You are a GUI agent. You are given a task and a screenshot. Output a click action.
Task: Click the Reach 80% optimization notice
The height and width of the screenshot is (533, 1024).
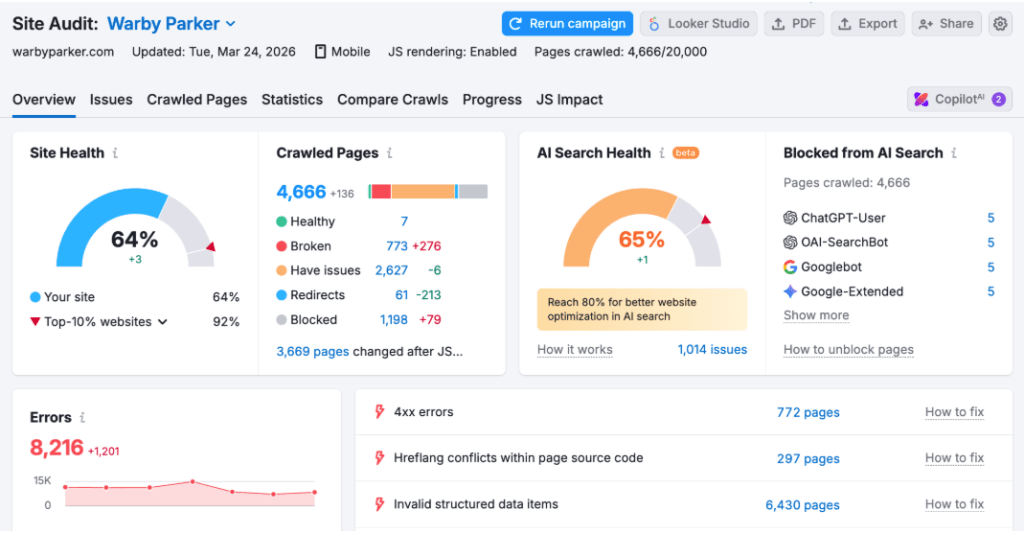tap(642, 309)
